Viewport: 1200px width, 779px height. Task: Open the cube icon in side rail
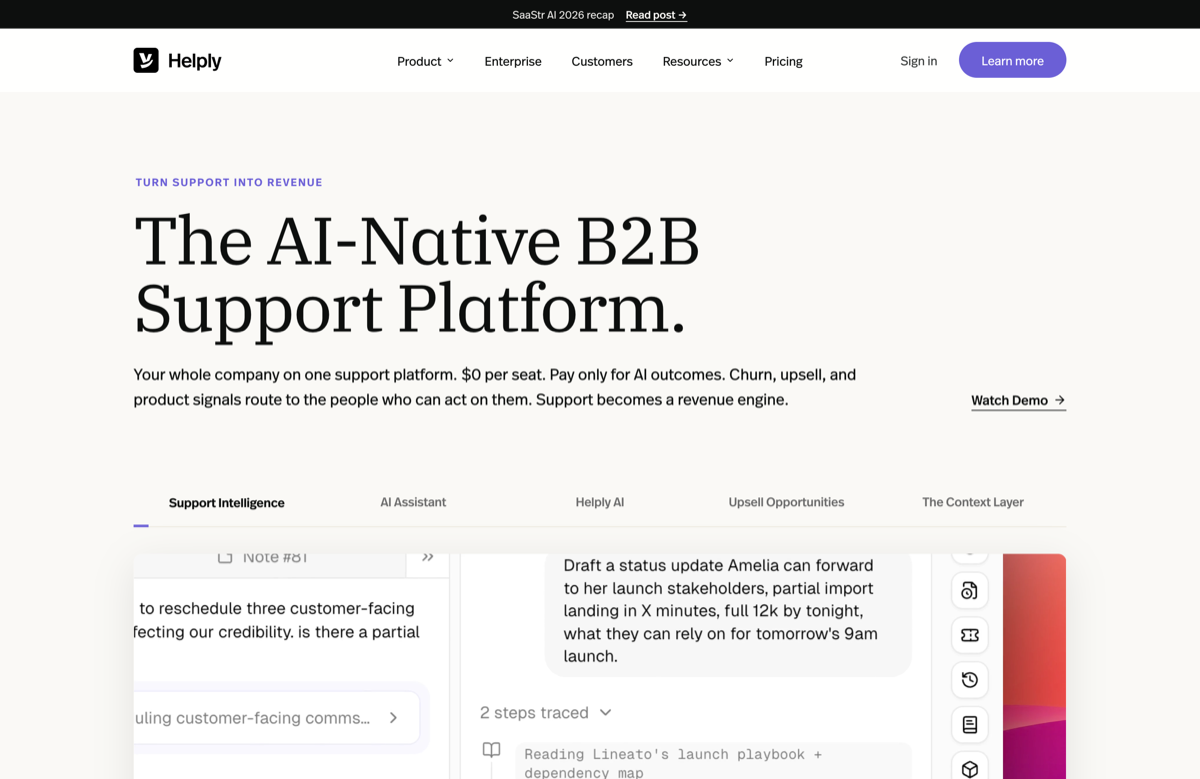(969, 767)
